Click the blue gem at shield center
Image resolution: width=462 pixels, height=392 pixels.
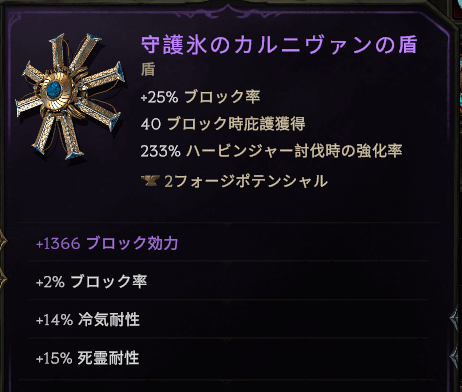53,90
